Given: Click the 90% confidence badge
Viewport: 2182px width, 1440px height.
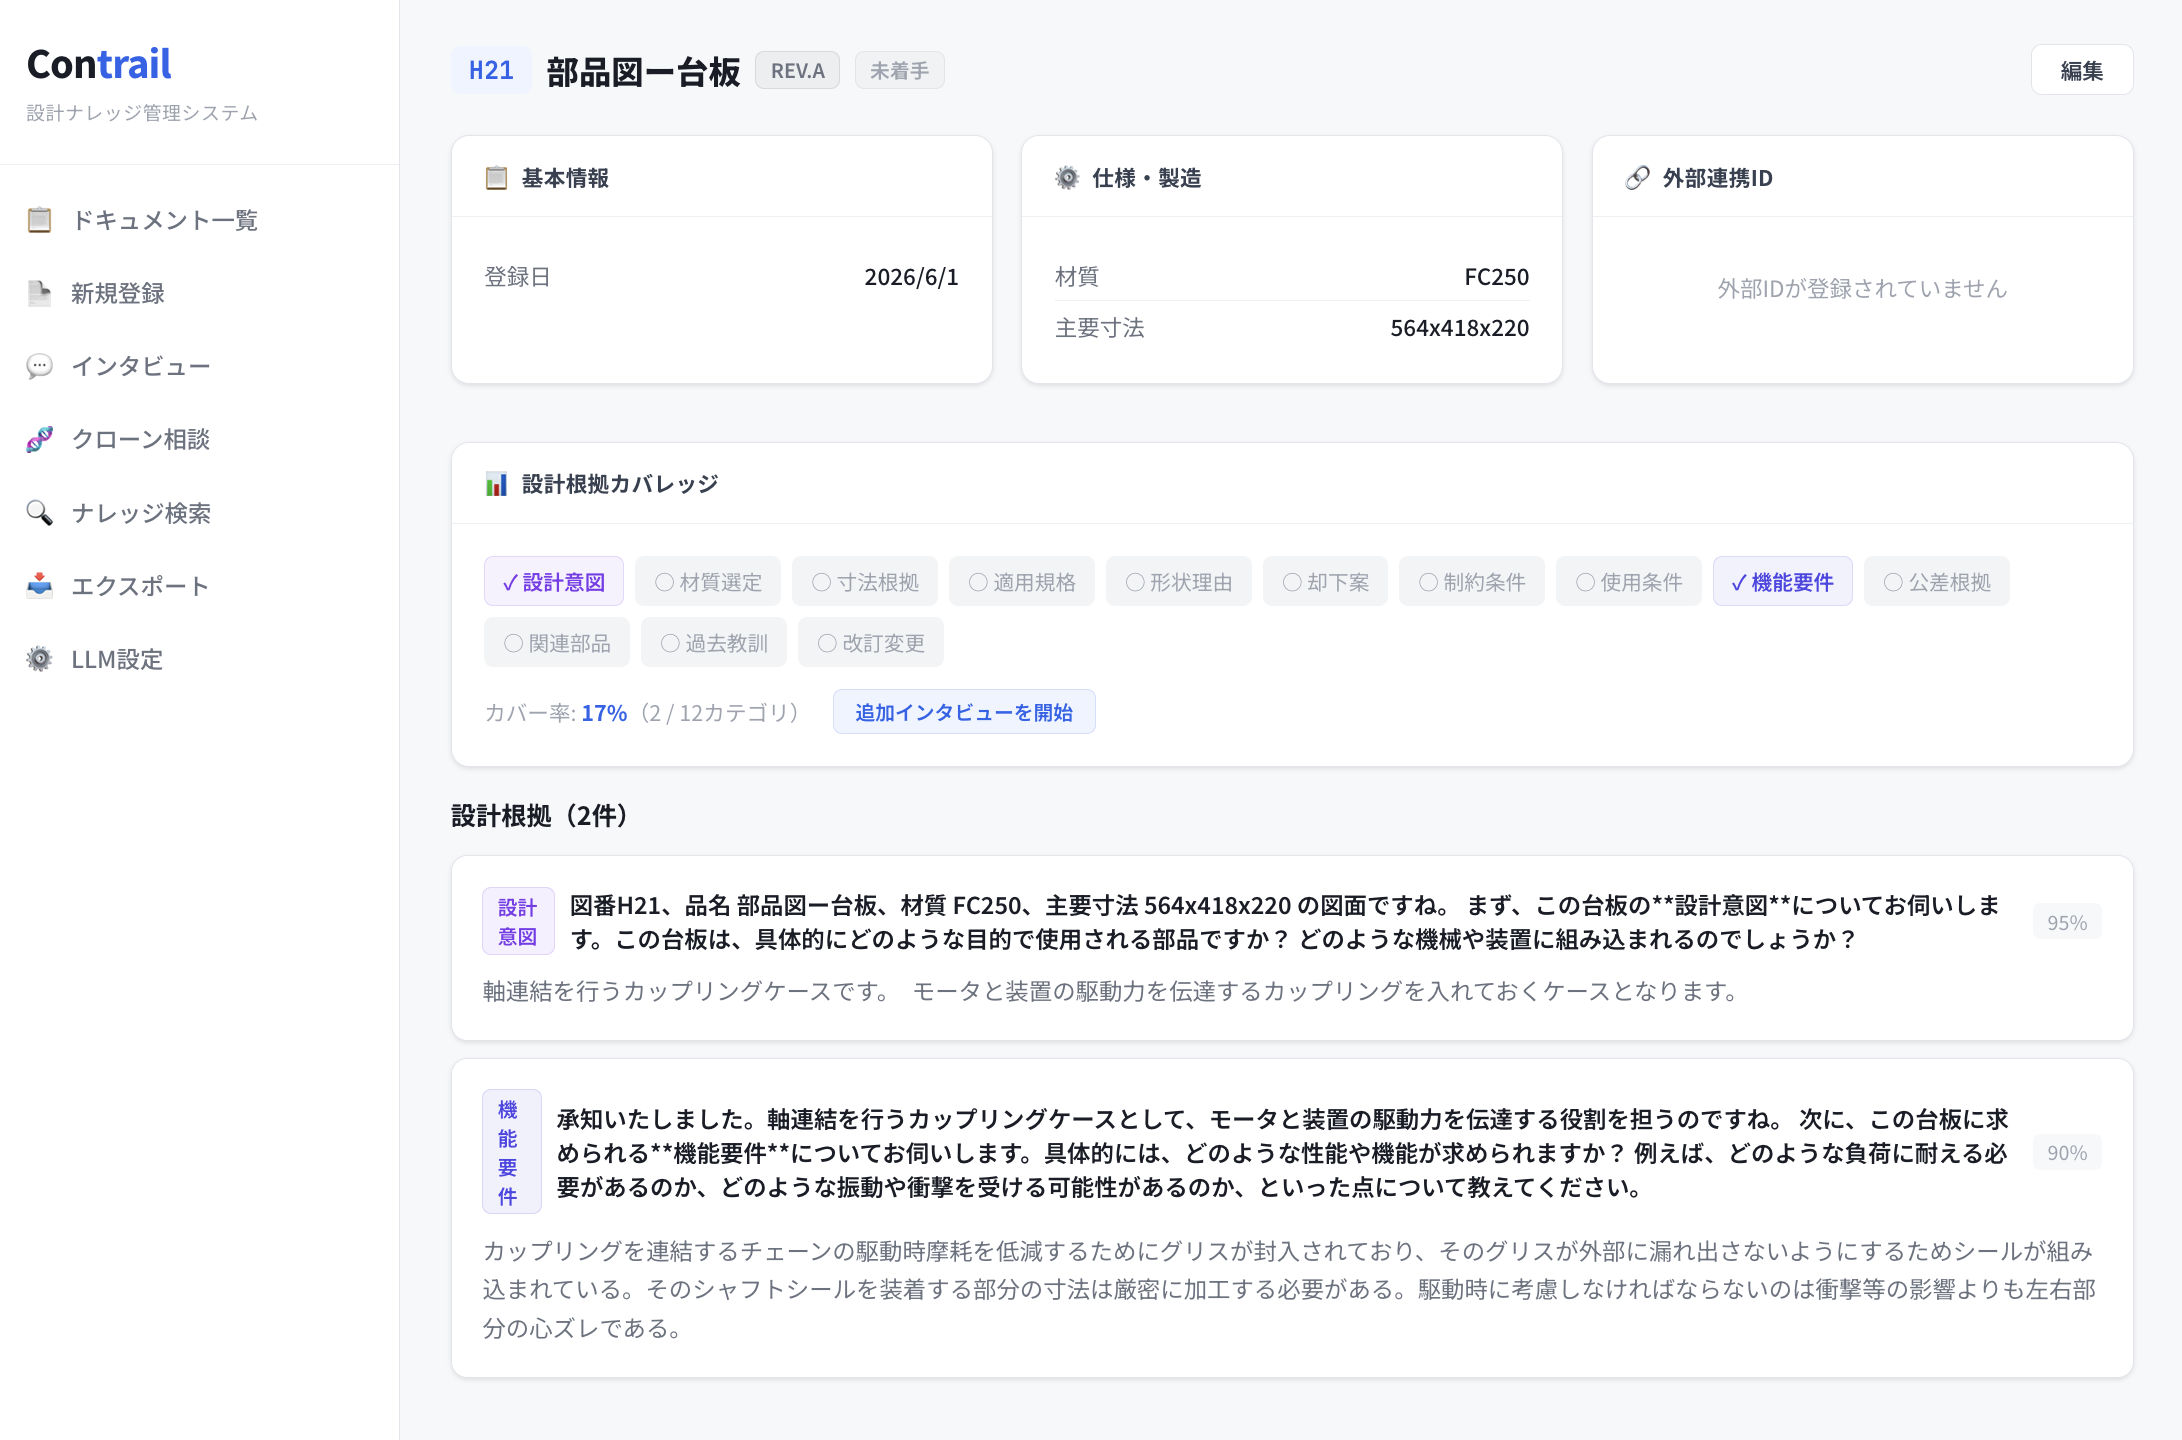Looking at the screenshot, I should (x=2067, y=1152).
